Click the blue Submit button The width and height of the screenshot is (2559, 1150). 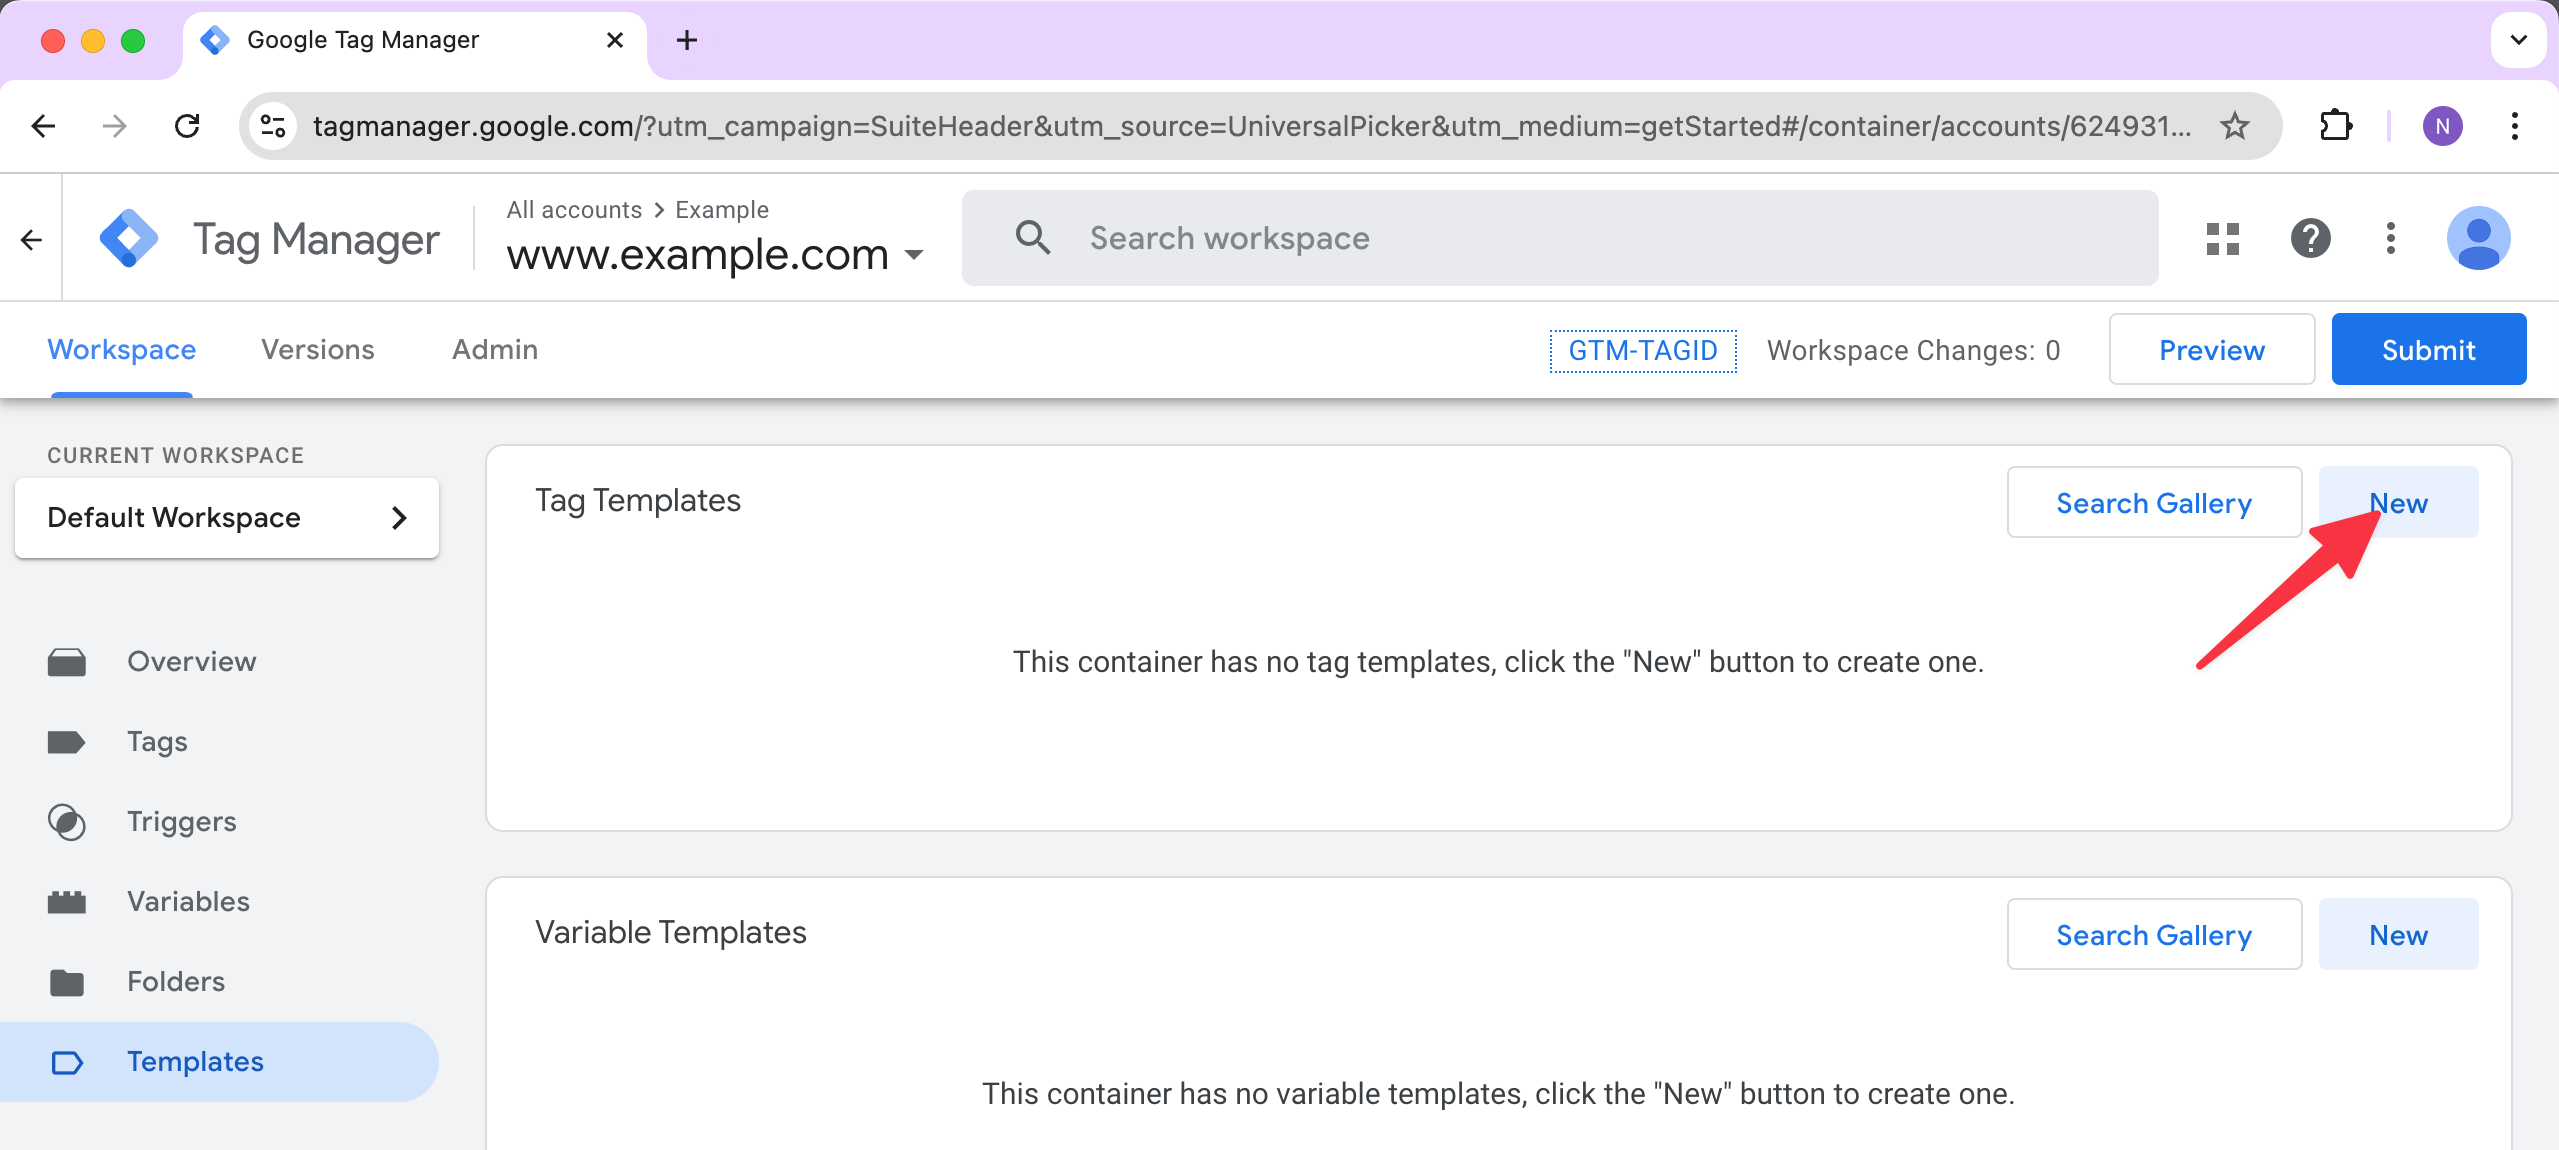pyautogui.click(x=2428, y=350)
